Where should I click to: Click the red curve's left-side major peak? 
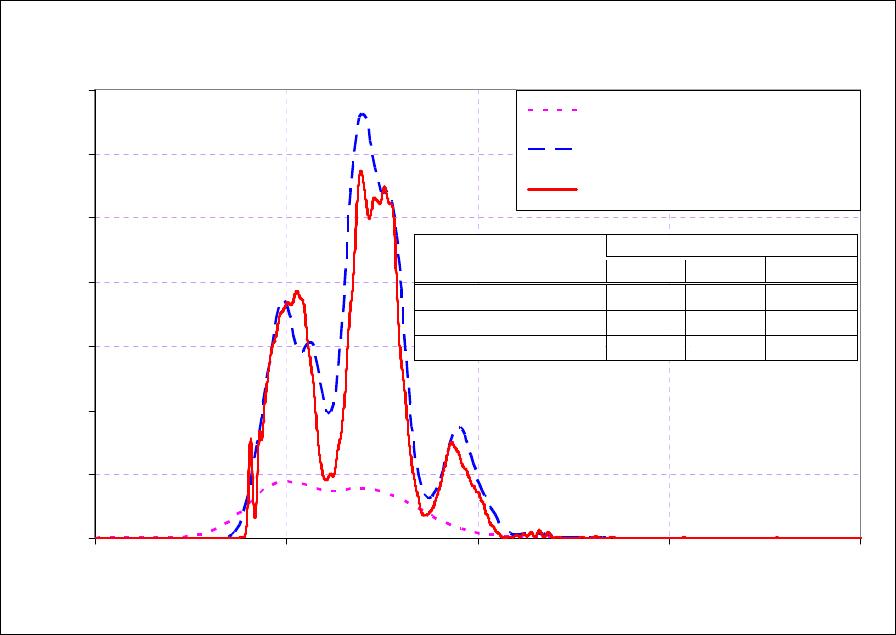coord(297,291)
